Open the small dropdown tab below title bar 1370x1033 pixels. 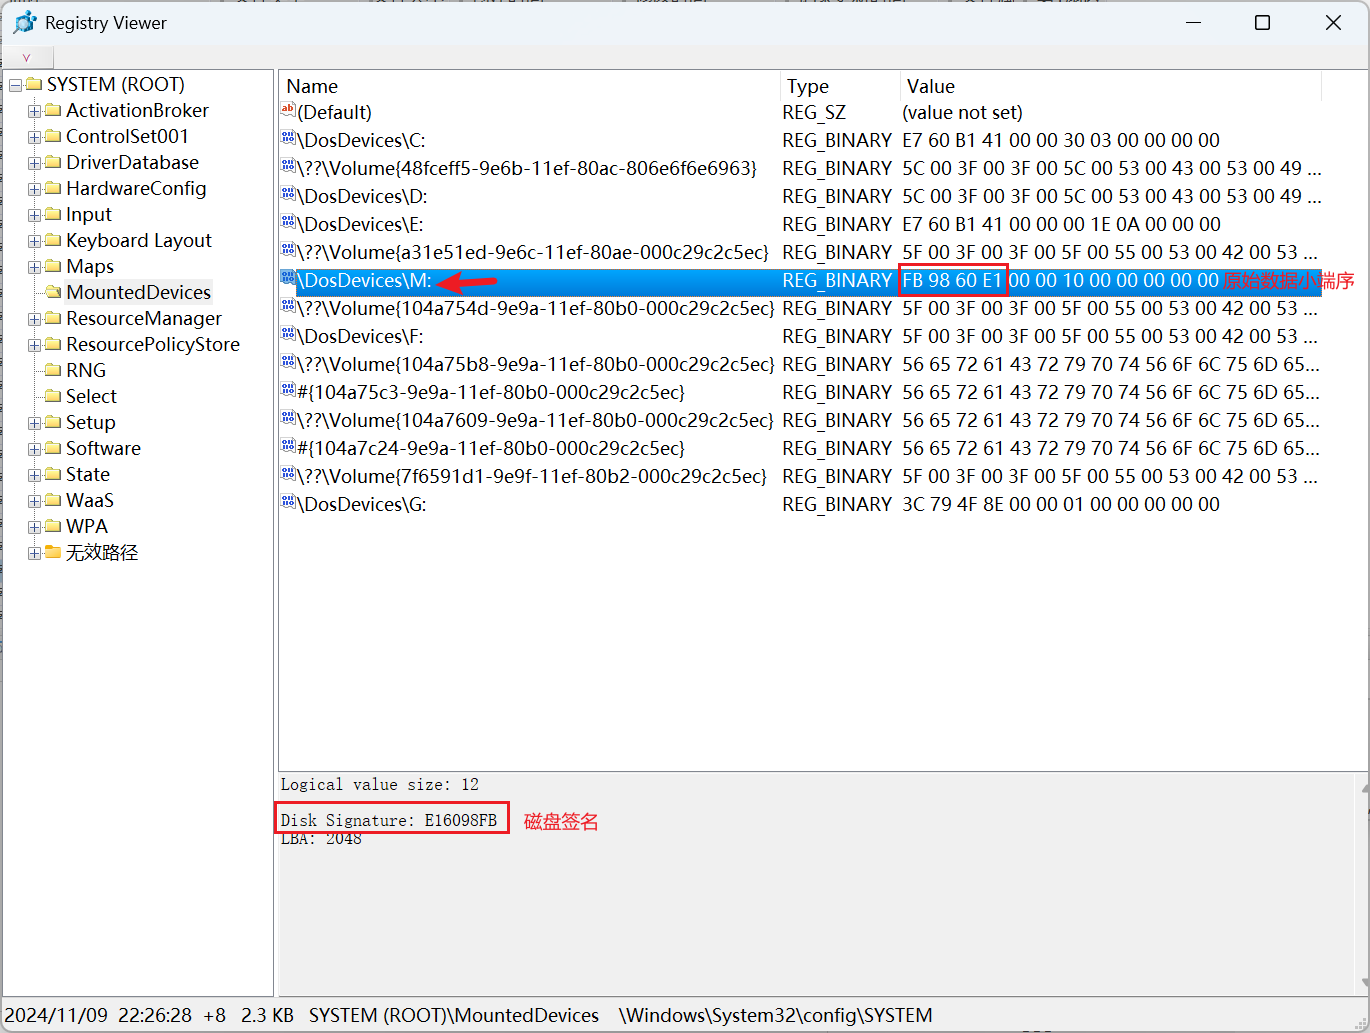(26, 58)
